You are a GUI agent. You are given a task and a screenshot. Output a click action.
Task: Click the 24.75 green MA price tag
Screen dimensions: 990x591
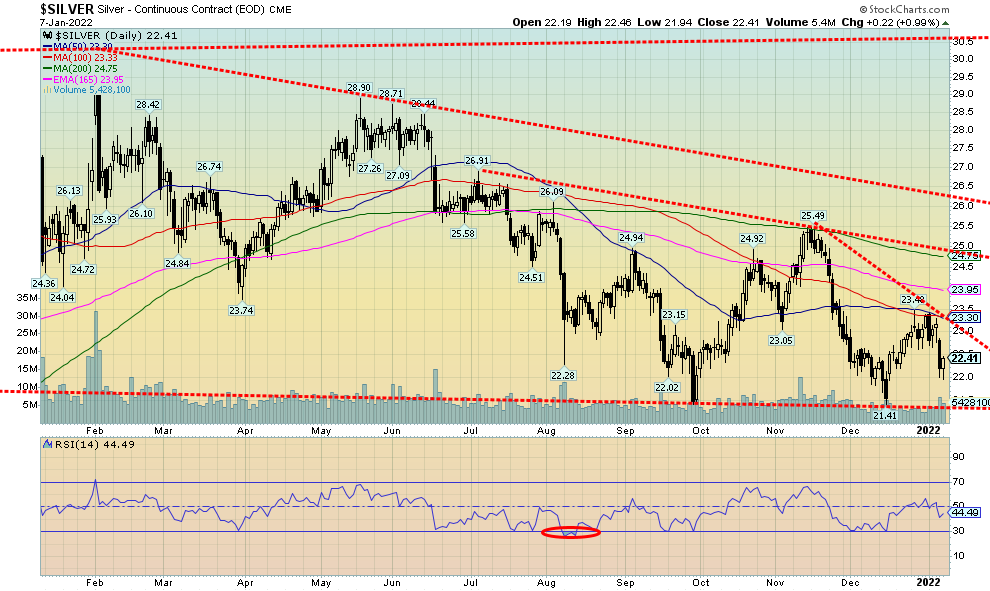pos(964,256)
